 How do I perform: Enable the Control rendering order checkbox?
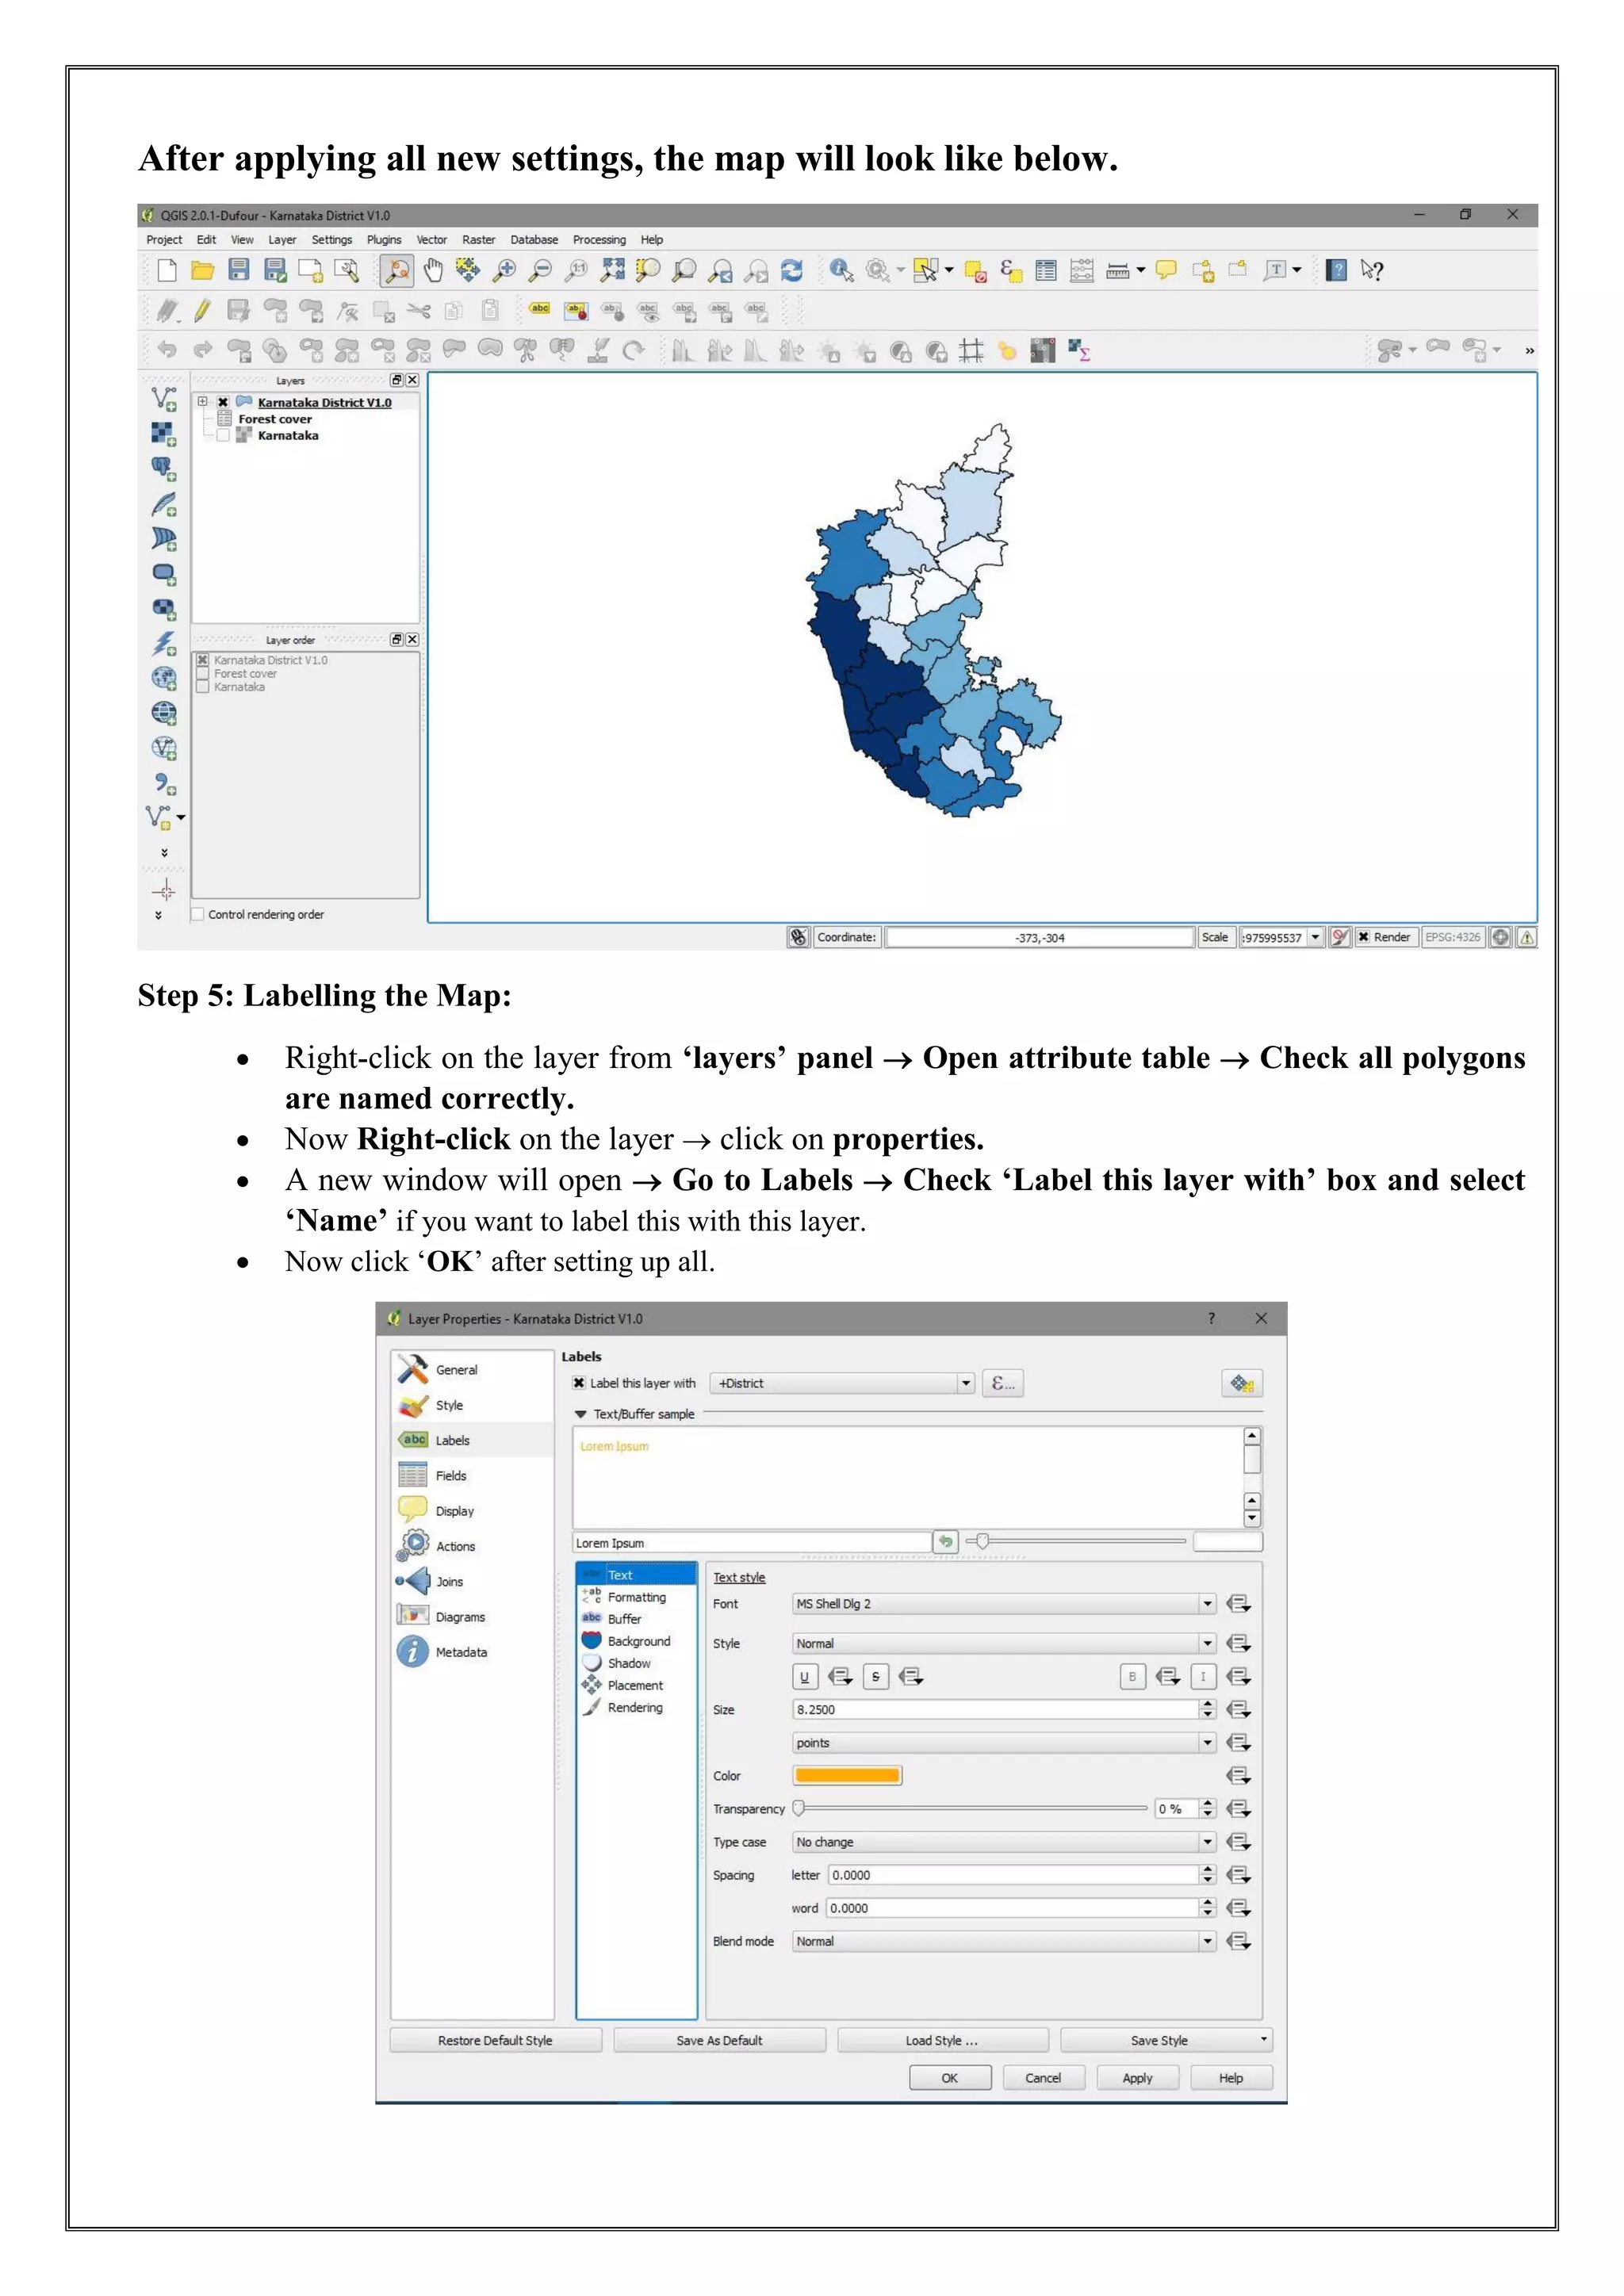tap(198, 914)
